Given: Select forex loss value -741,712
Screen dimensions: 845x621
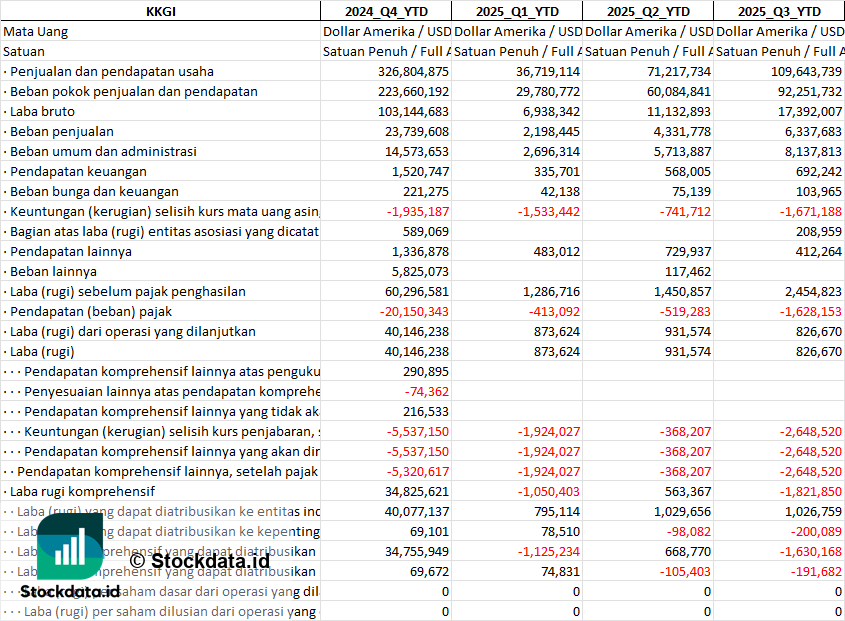Looking at the screenshot, I should click(685, 211).
